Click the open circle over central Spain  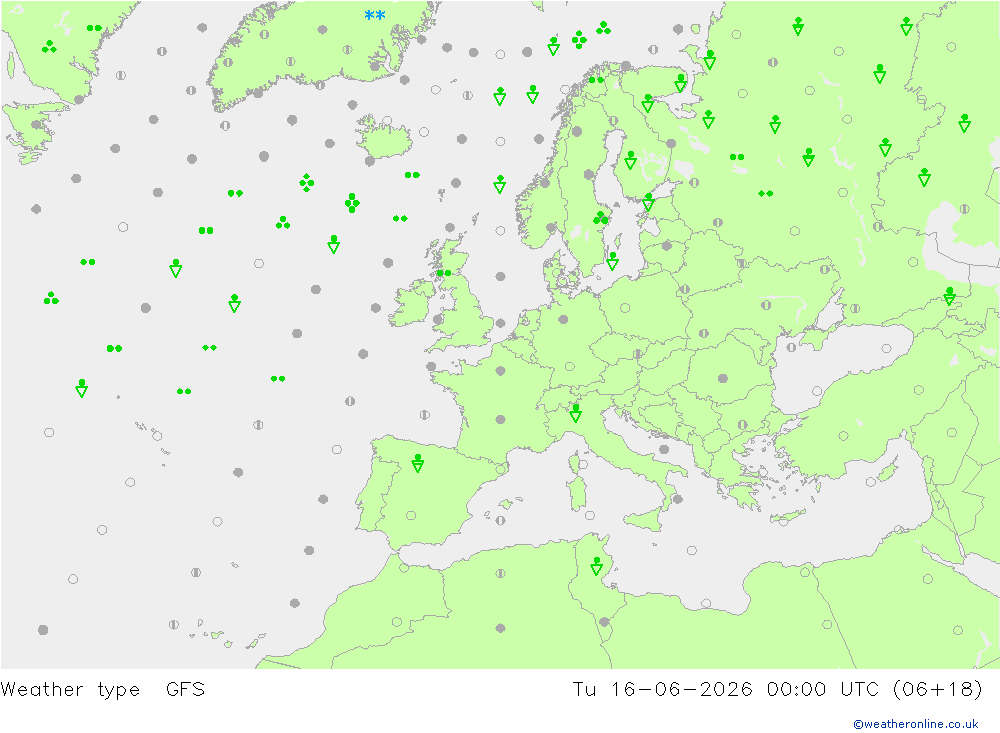pos(411,515)
